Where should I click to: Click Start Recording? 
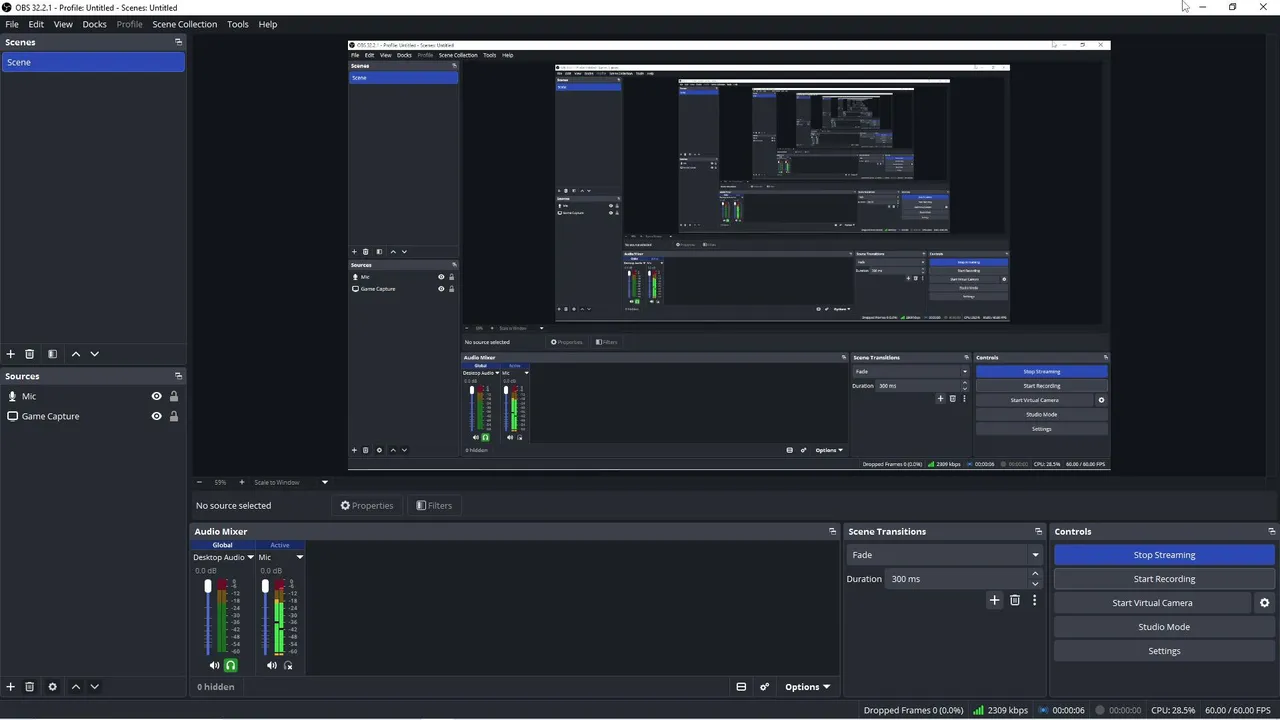(1164, 579)
